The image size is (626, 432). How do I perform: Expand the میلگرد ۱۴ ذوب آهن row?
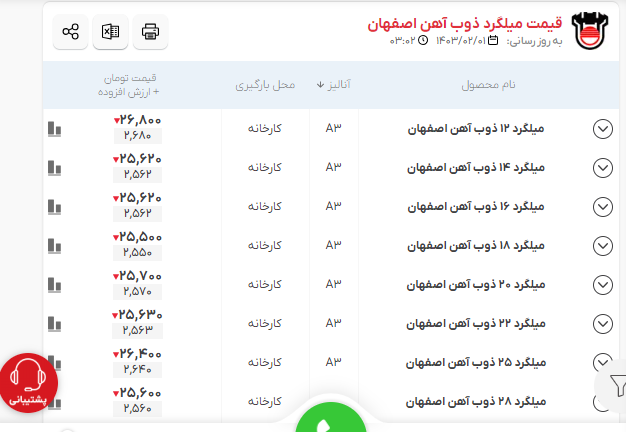coord(603,168)
